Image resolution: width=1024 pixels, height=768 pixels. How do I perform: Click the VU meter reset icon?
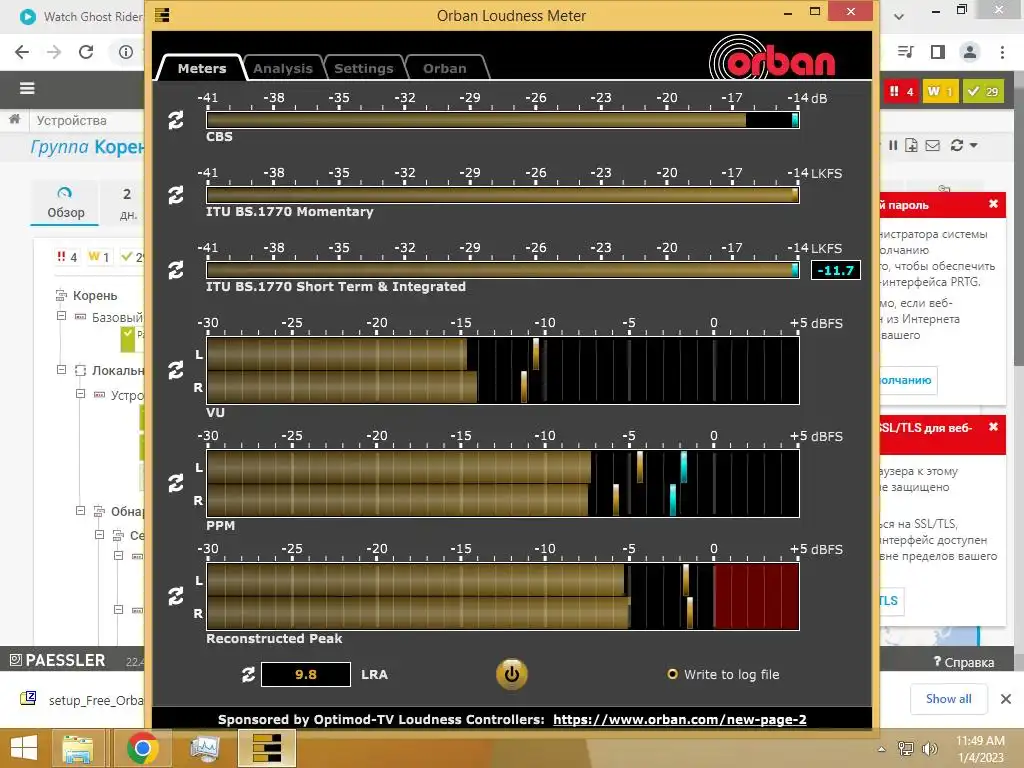(x=176, y=370)
